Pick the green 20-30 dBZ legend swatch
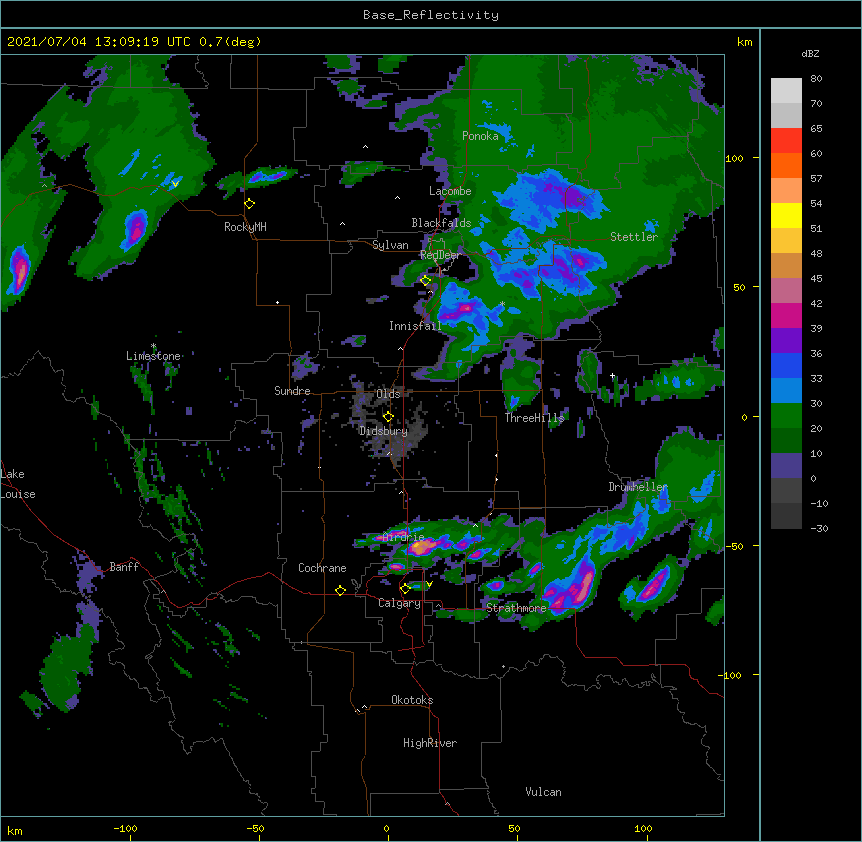Viewport: 862px width, 842px height. (786, 416)
